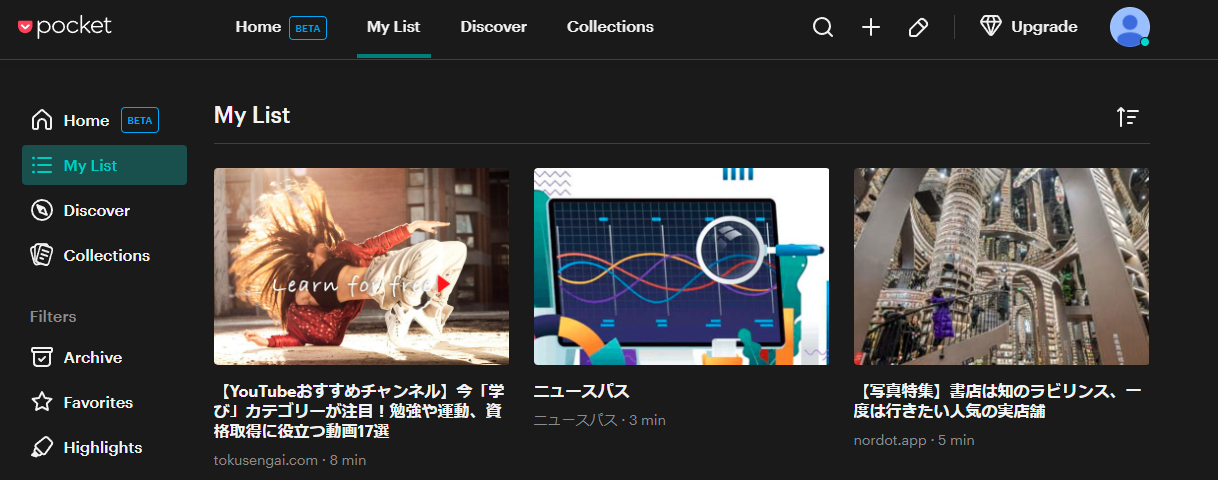Click the Highlights marker icon
The height and width of the screenshot is (480, 1218).
pos(42,447)
